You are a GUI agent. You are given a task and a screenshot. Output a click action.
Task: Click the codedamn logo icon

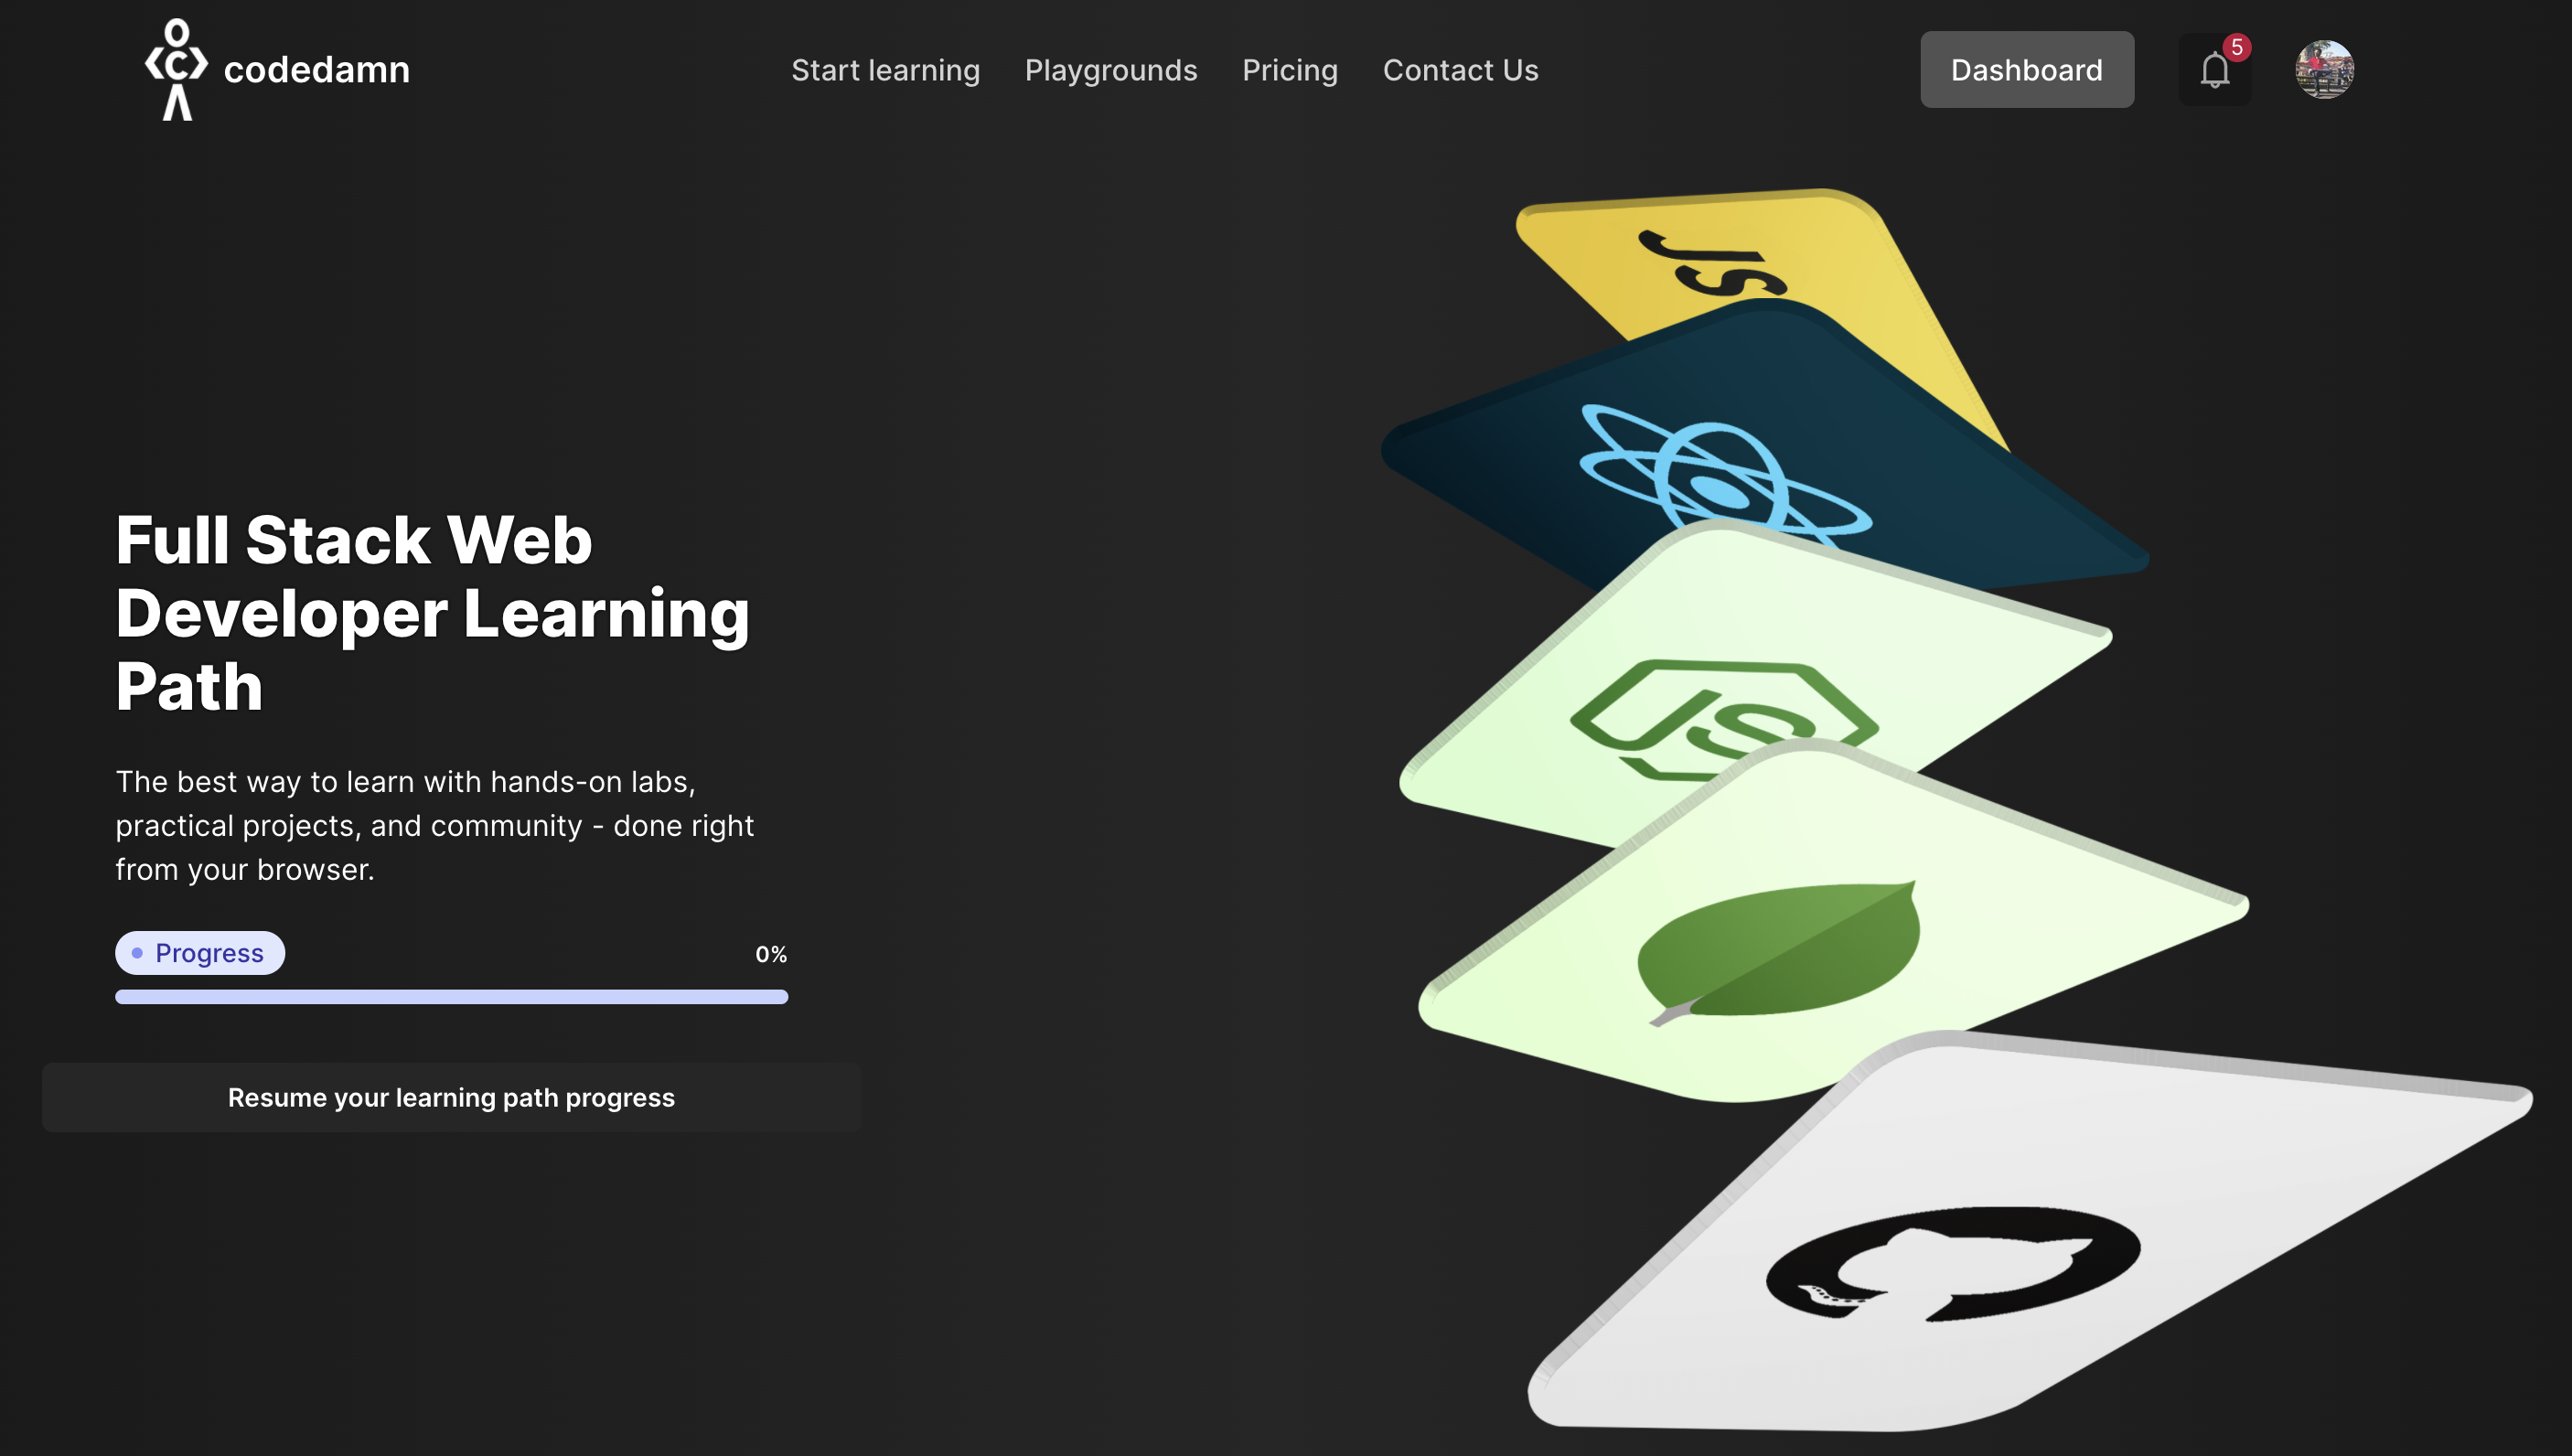click(x=175, y=69)
